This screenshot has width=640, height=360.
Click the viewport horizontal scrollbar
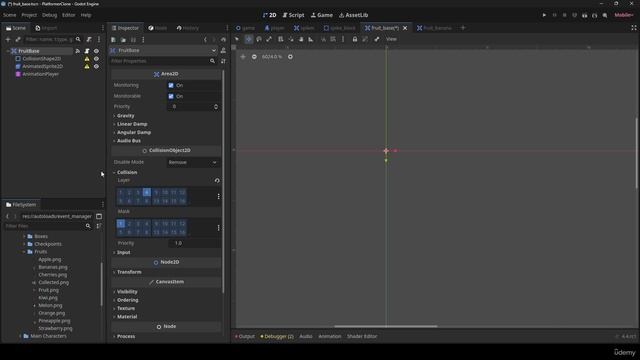pos(386,327)
